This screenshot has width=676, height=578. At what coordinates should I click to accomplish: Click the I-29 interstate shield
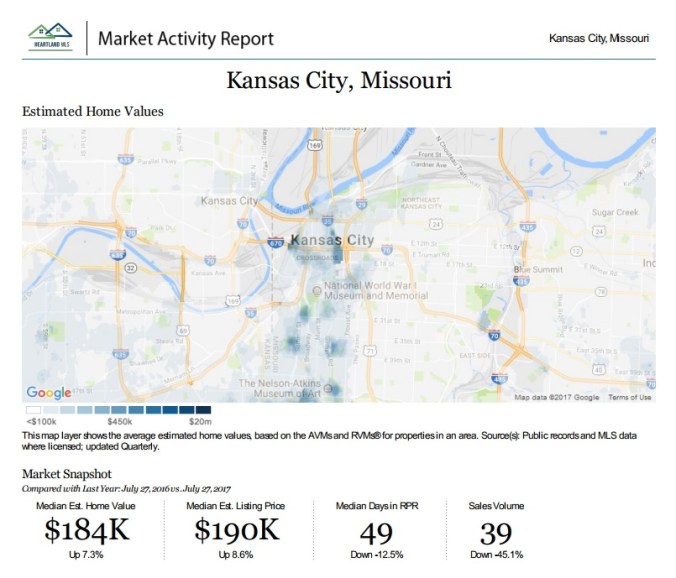tap(361, 203)
